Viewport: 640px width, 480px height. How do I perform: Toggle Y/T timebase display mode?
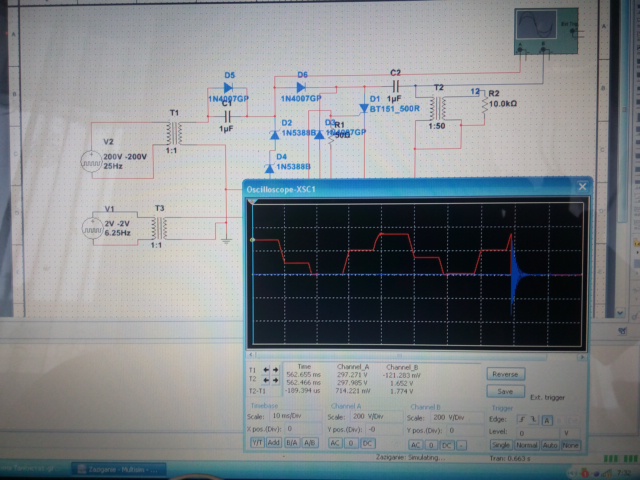(255, 443)
